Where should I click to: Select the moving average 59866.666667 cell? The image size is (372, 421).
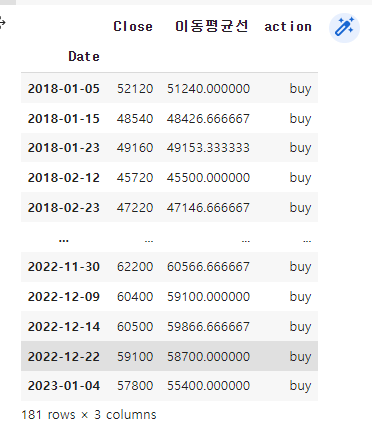pos(208,327)
